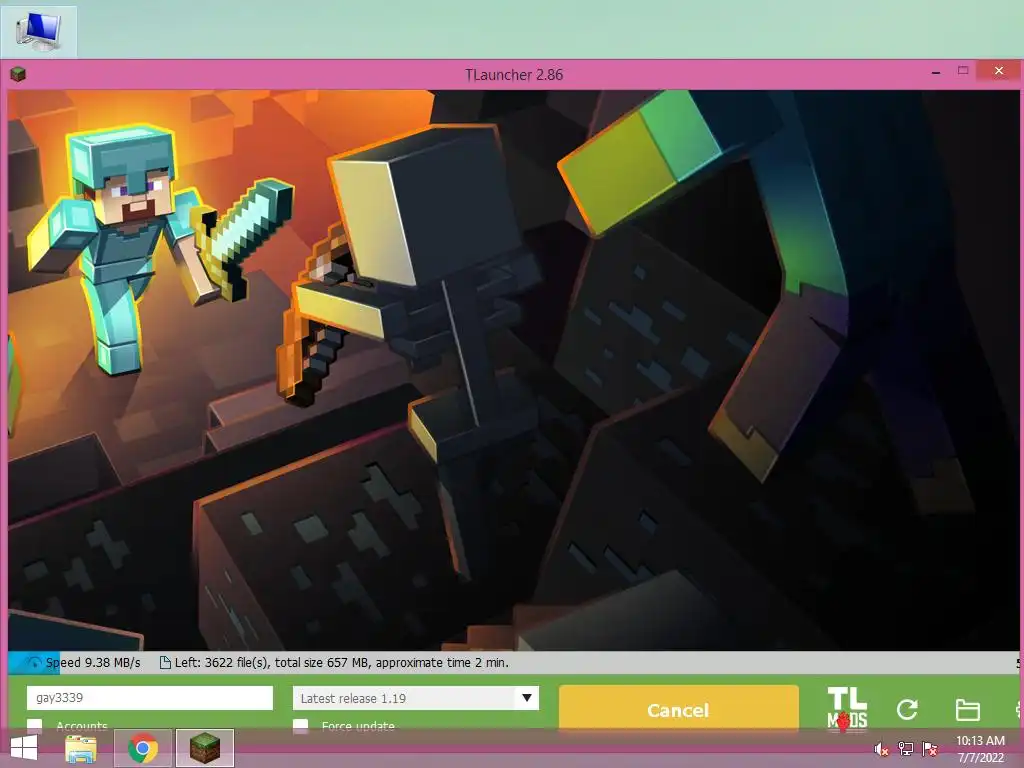Viewport: 1024px width, 768px height.
Task: Click the download progress bar
Action: click(513, 663)
